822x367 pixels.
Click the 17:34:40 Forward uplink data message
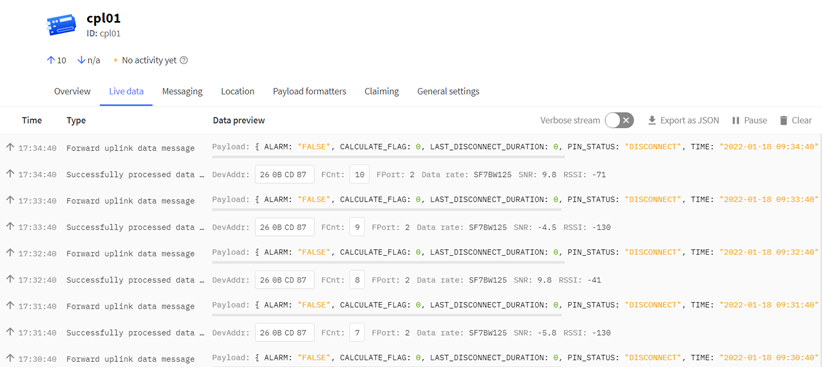coord(130,148)
